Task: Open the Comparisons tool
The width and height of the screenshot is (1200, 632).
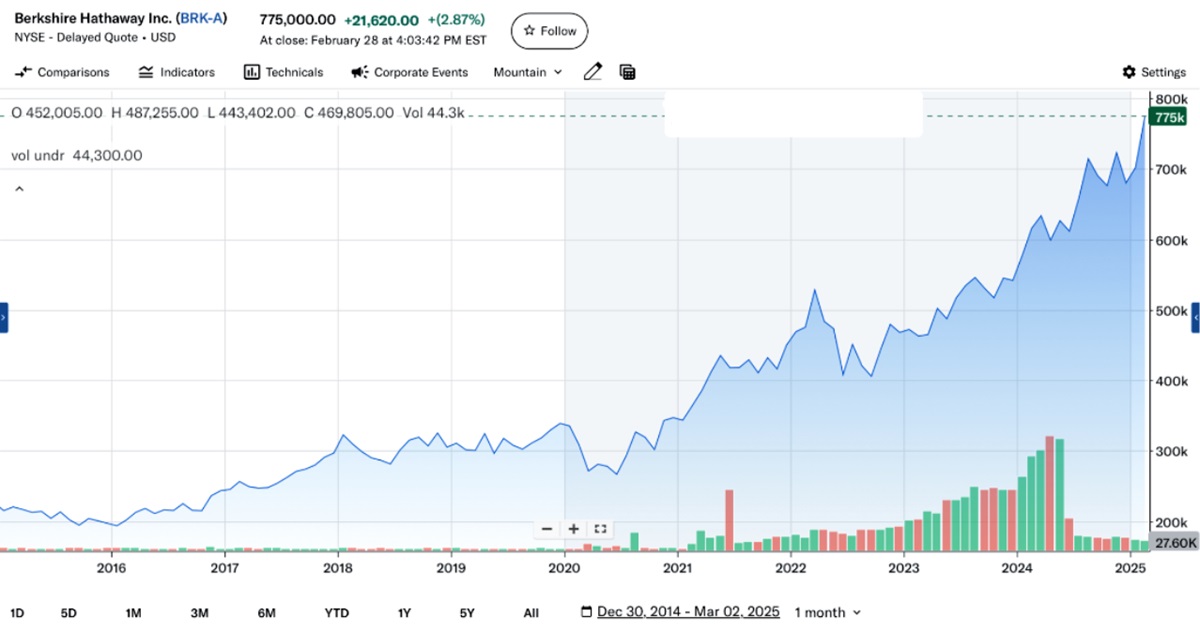Action: coord(62,72)
